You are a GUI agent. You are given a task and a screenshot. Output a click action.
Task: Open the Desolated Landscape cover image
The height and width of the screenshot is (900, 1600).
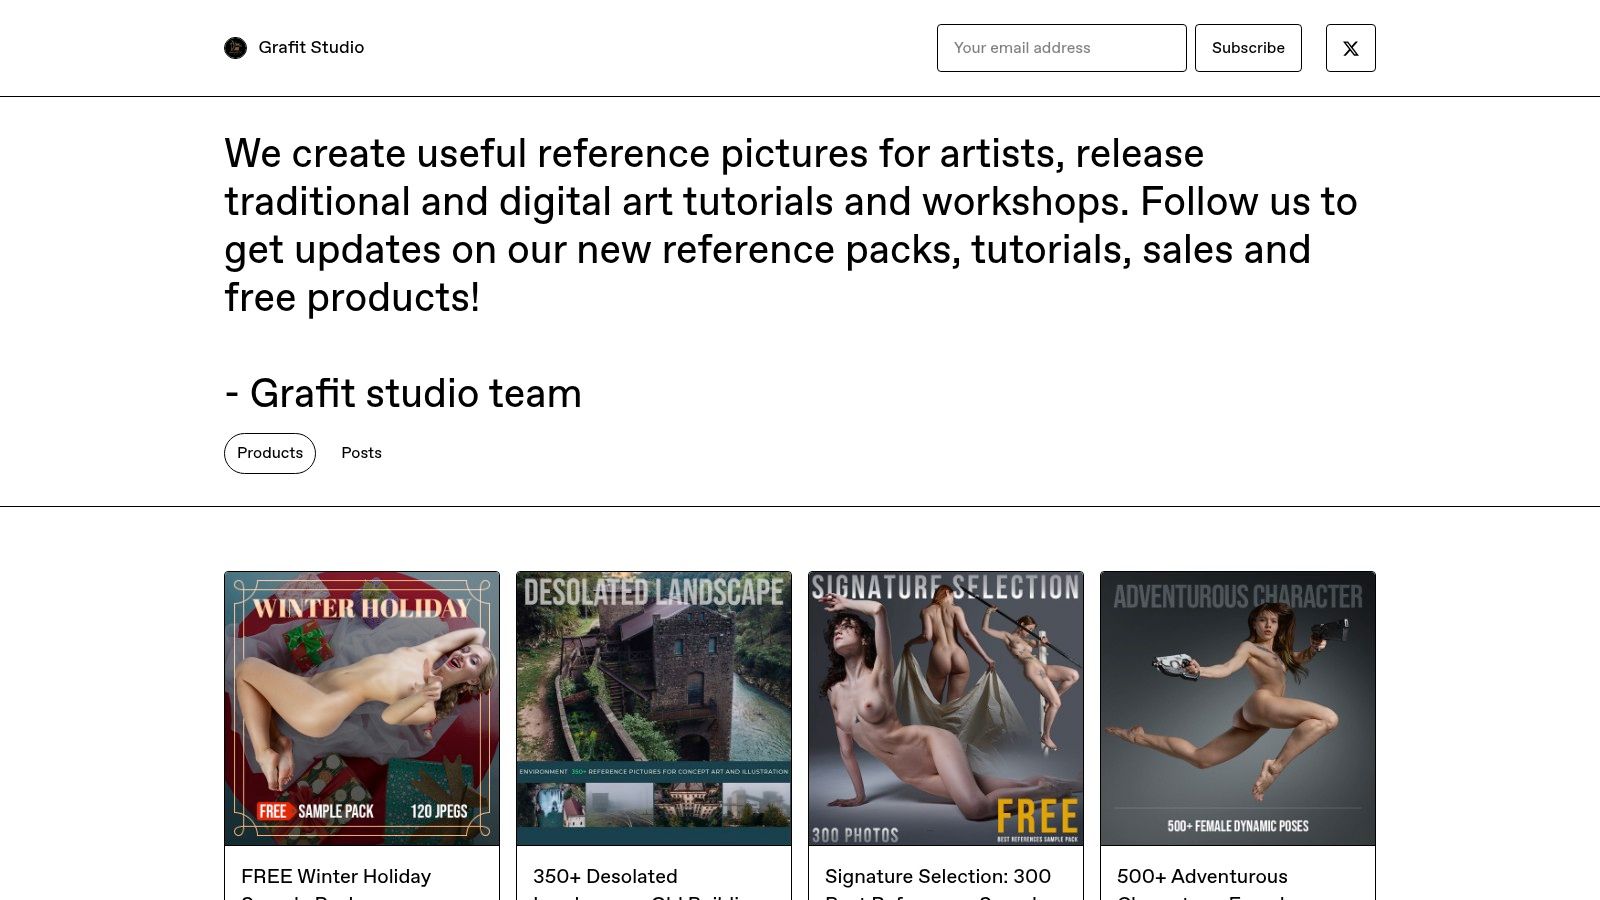654,680
